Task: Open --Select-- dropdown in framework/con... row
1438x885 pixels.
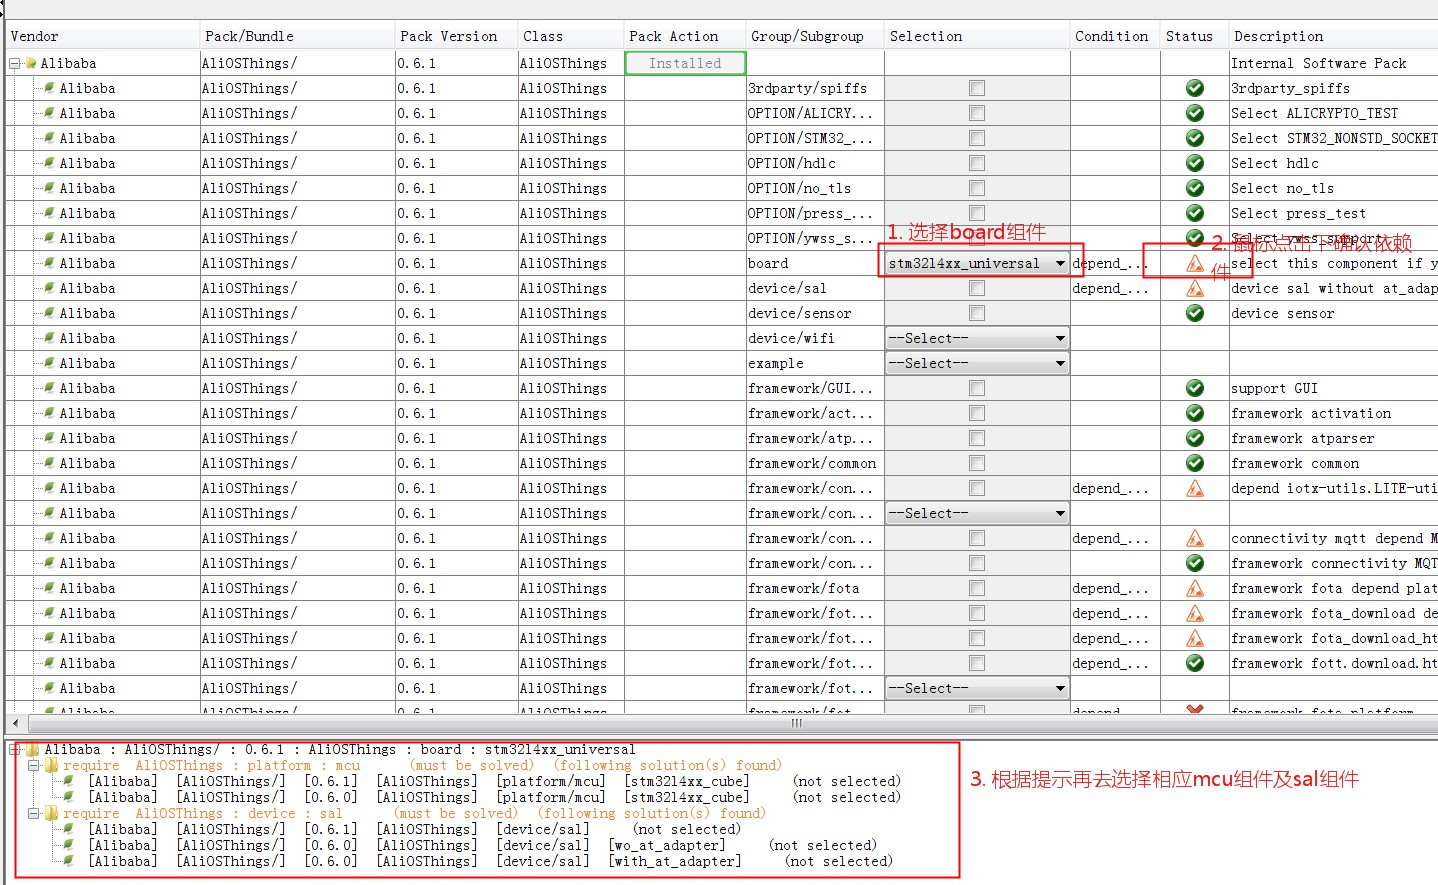Action: 977,513
